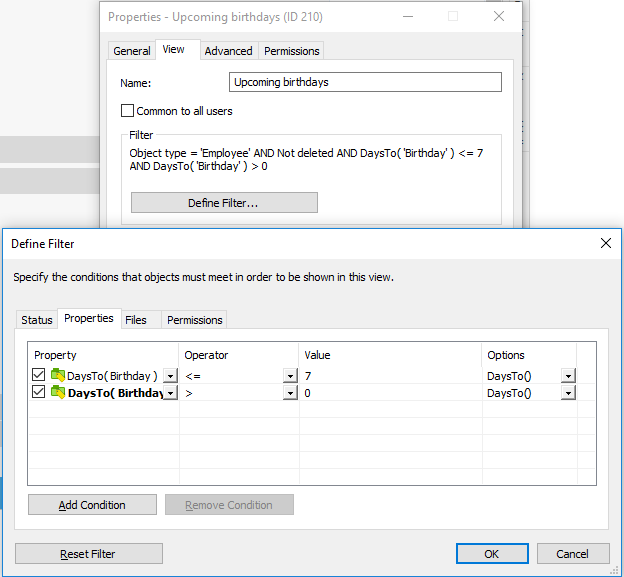The width and height of the screenshot is (624, 577).
Task: Click the property icon in the > condition row
Action: coord(58,392)
